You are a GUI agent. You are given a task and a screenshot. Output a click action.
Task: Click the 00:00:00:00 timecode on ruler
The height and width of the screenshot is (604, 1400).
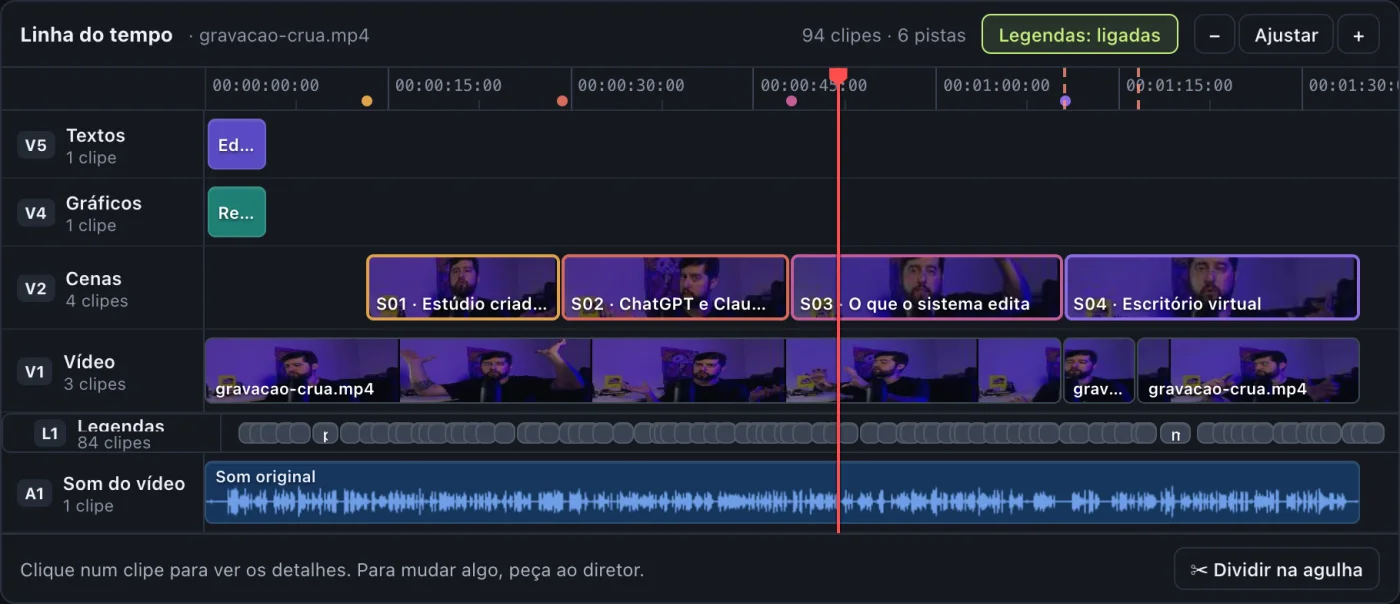[x=266, y=86]
